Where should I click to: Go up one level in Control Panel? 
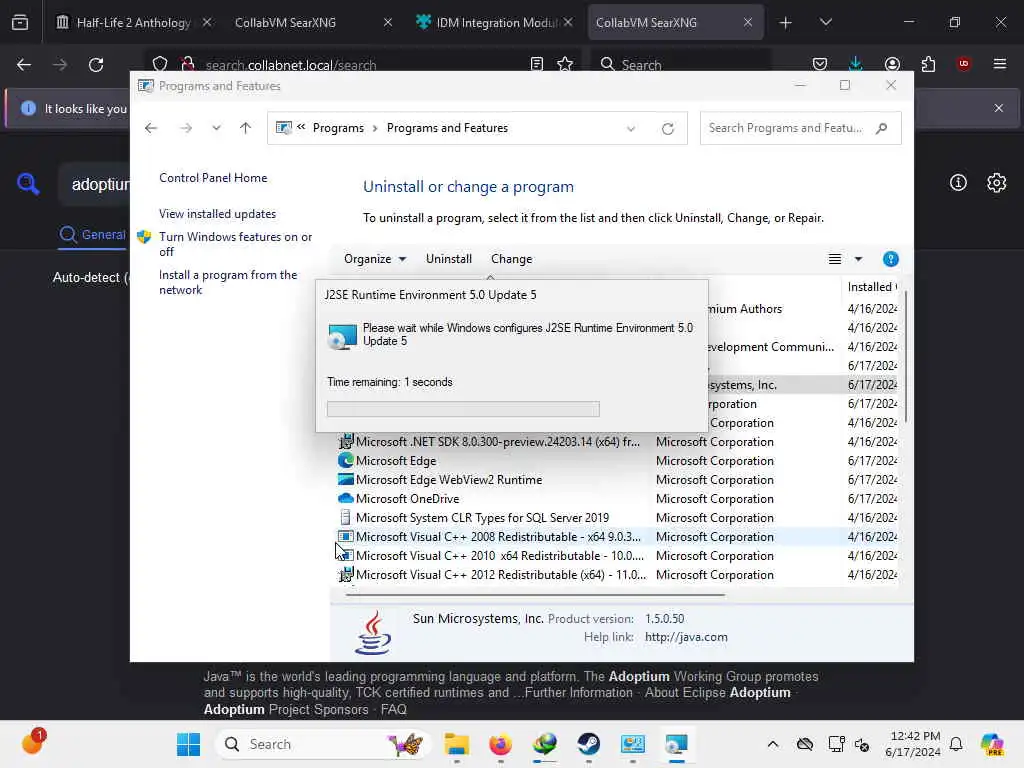pos(246,128)
